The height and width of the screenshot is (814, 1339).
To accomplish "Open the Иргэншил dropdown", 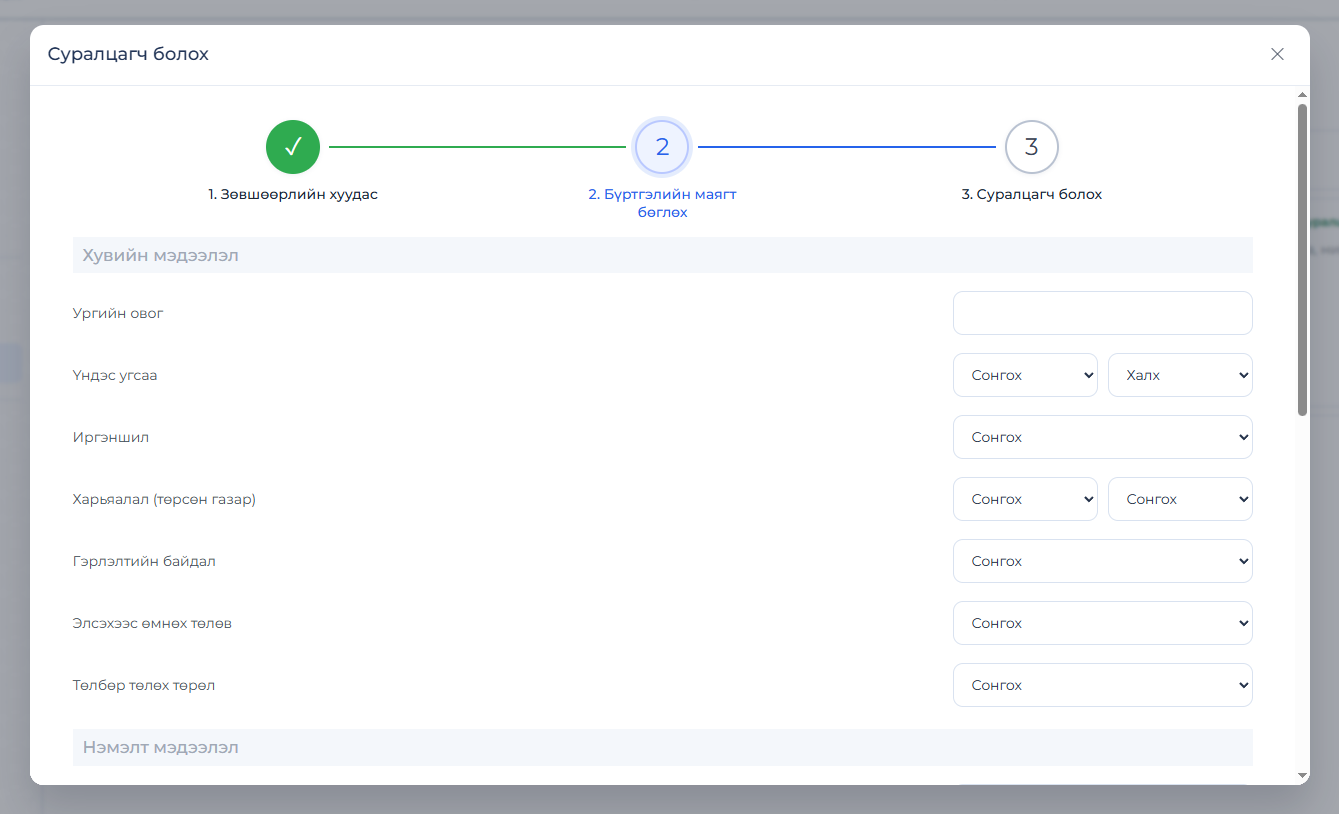I will click(1103, 437).
